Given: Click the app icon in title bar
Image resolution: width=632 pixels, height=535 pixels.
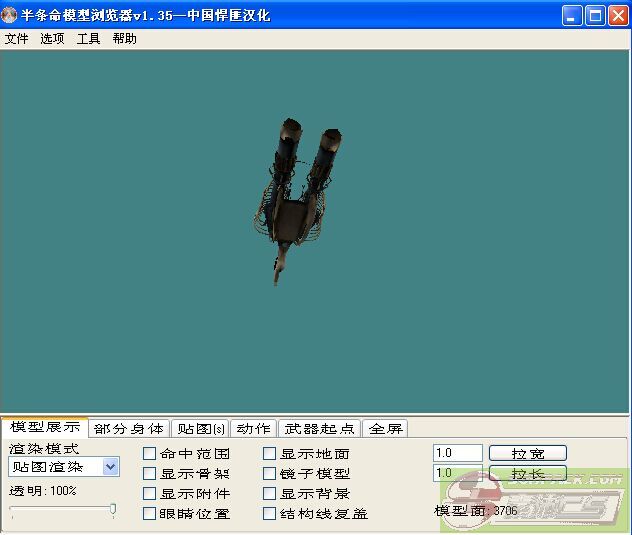Looking at the screenshot, I should coord(11,15).
